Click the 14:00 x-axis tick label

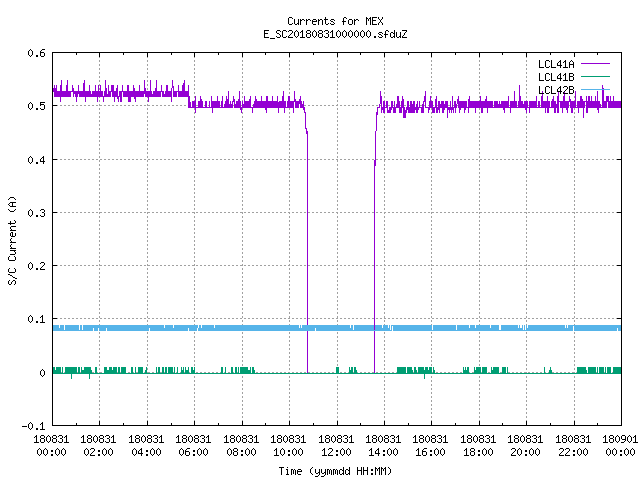[383, 452]
